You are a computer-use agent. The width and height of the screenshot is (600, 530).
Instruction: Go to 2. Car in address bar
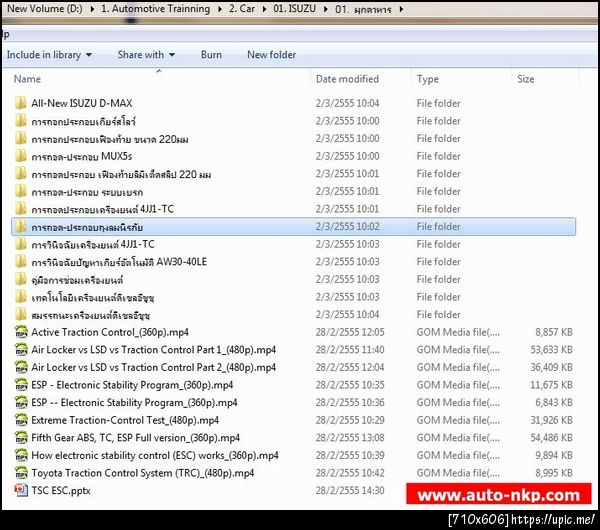pyautogui.click(x=242, y=8)
